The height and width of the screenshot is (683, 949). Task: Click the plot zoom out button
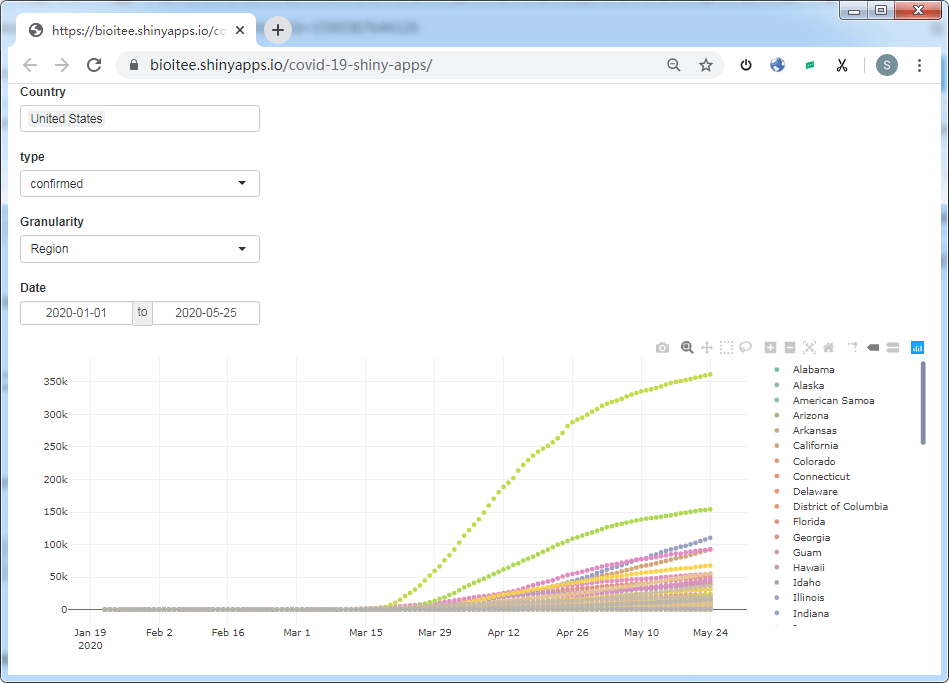pyautogui.click(x=790, y=348)
